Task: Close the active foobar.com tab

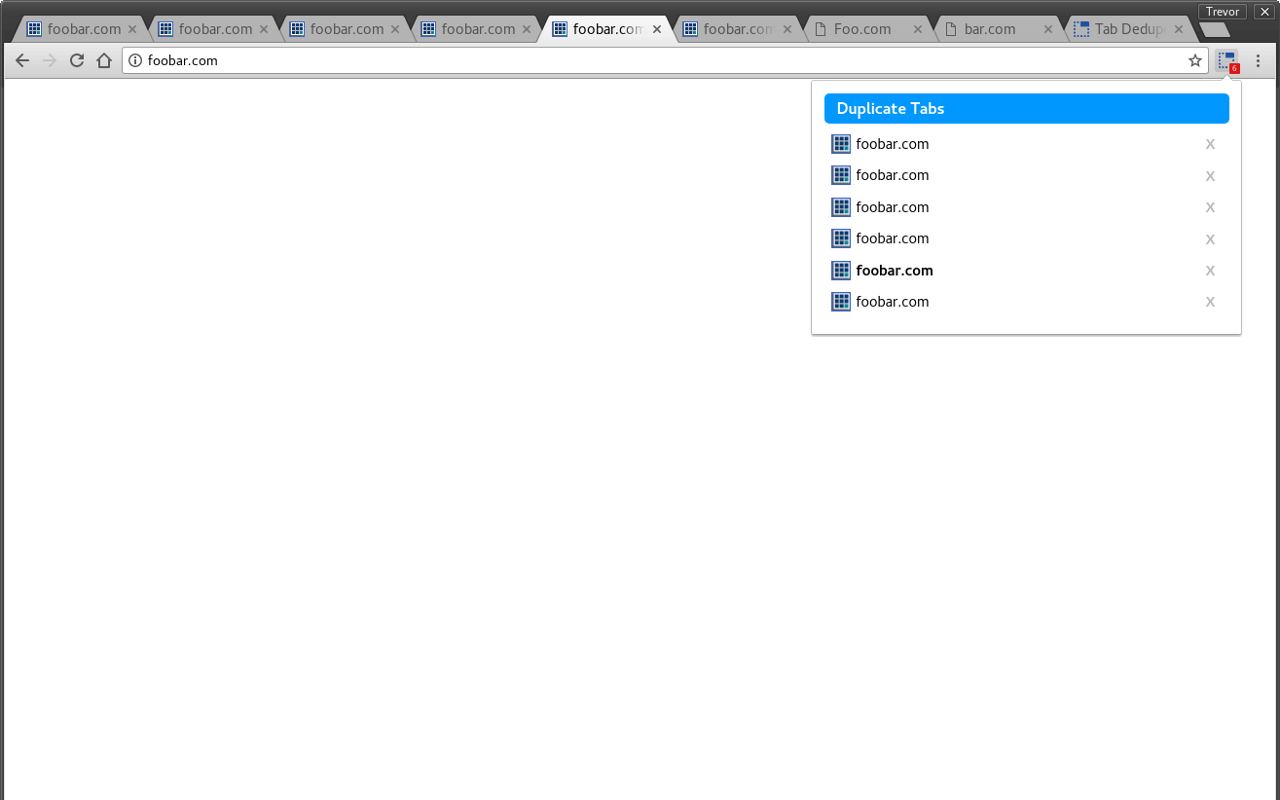Action: pos(657,29)
